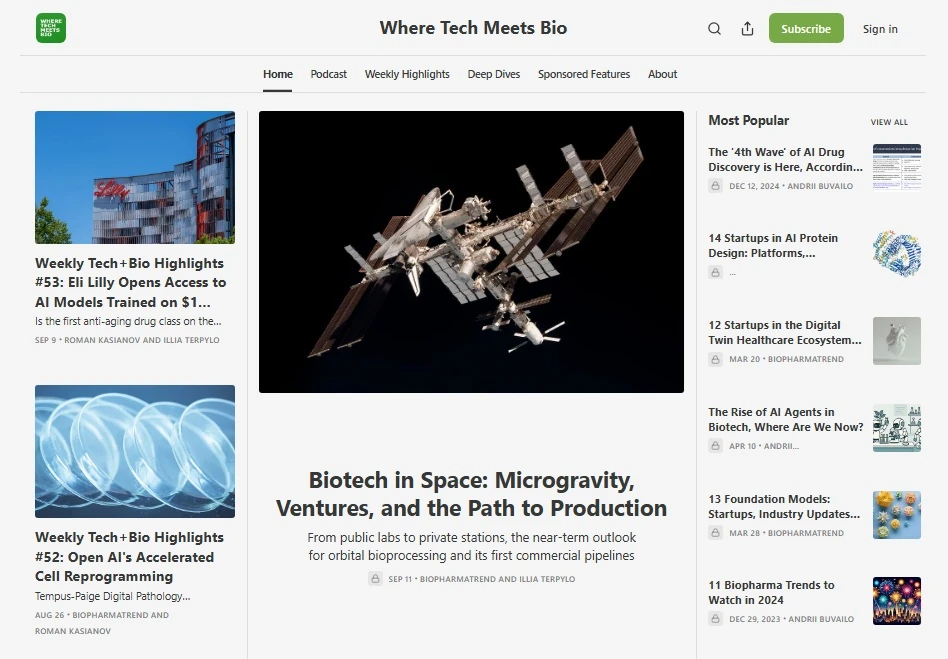
Task: Open the Deep Dives section
Action: point(494,74)
